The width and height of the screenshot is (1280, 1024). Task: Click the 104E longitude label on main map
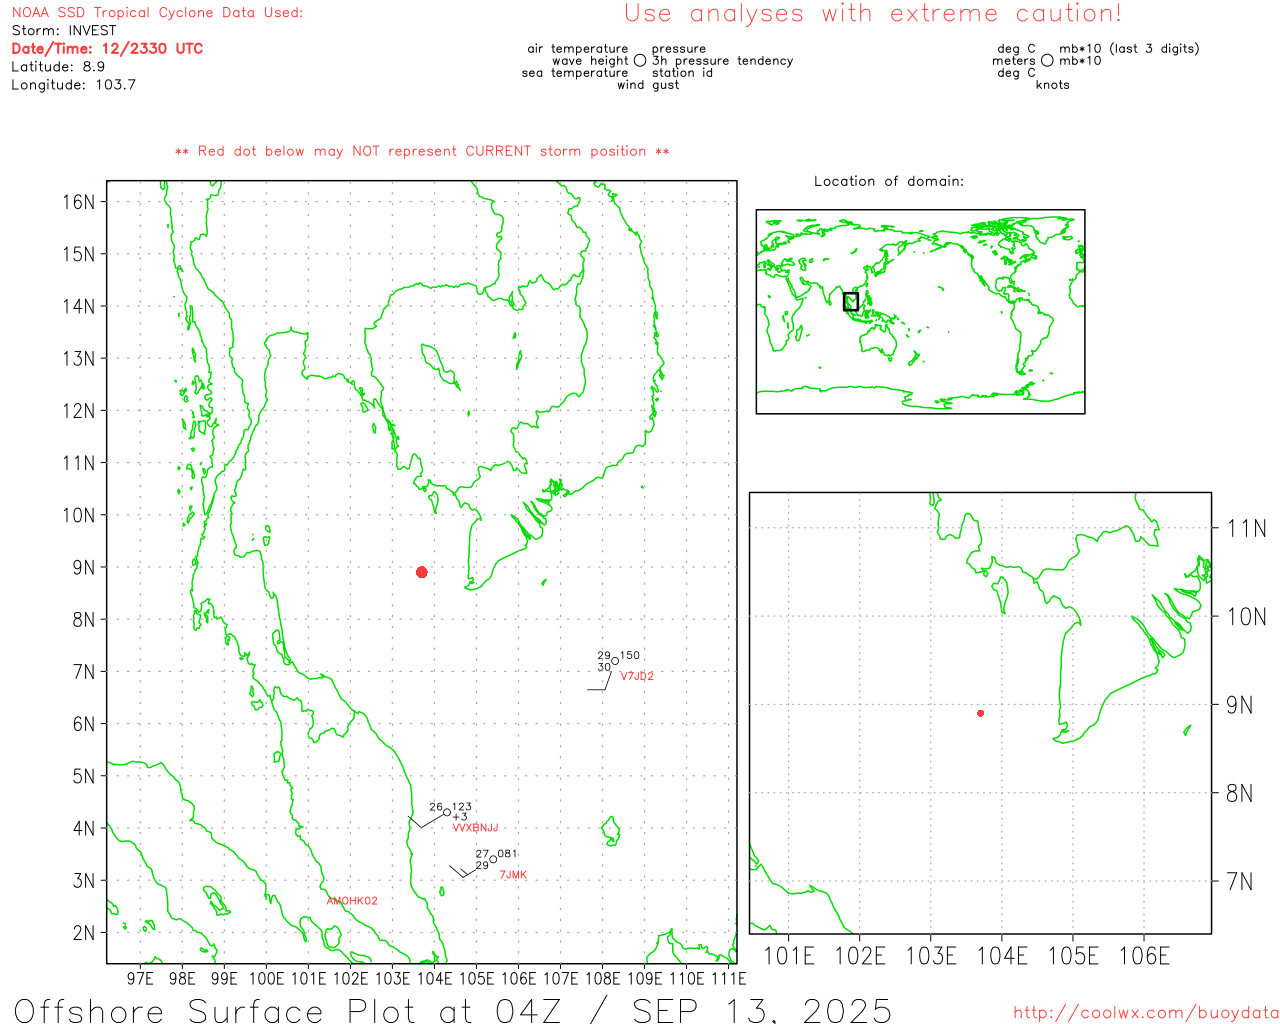[435, 979]
